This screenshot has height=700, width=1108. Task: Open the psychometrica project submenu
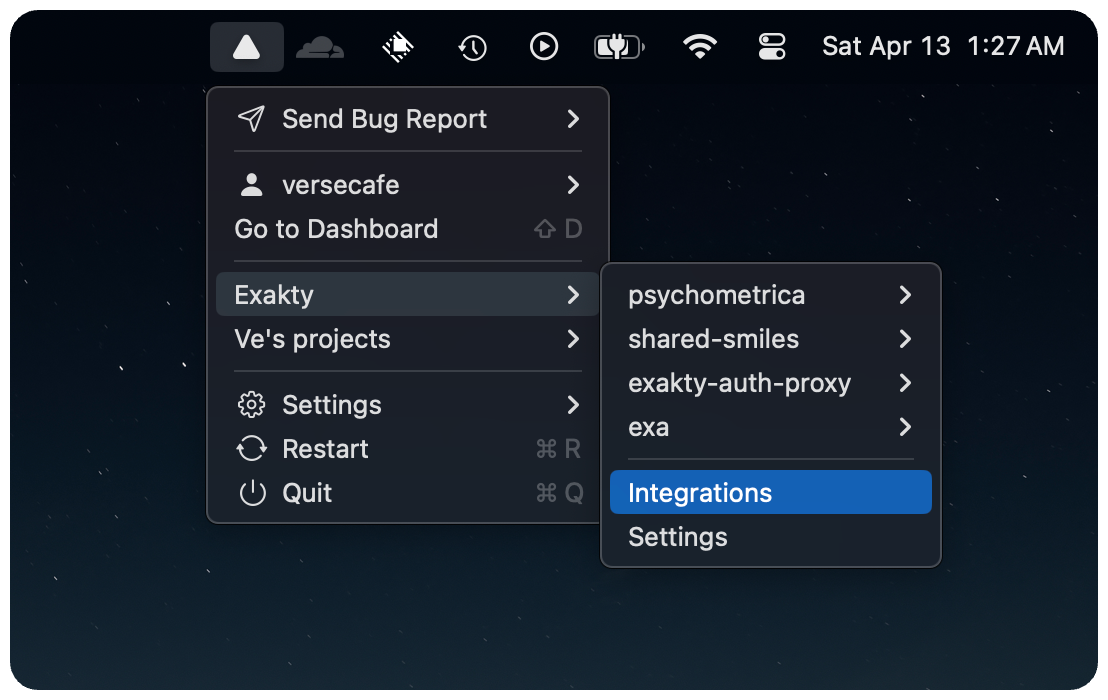pos(769,295)
